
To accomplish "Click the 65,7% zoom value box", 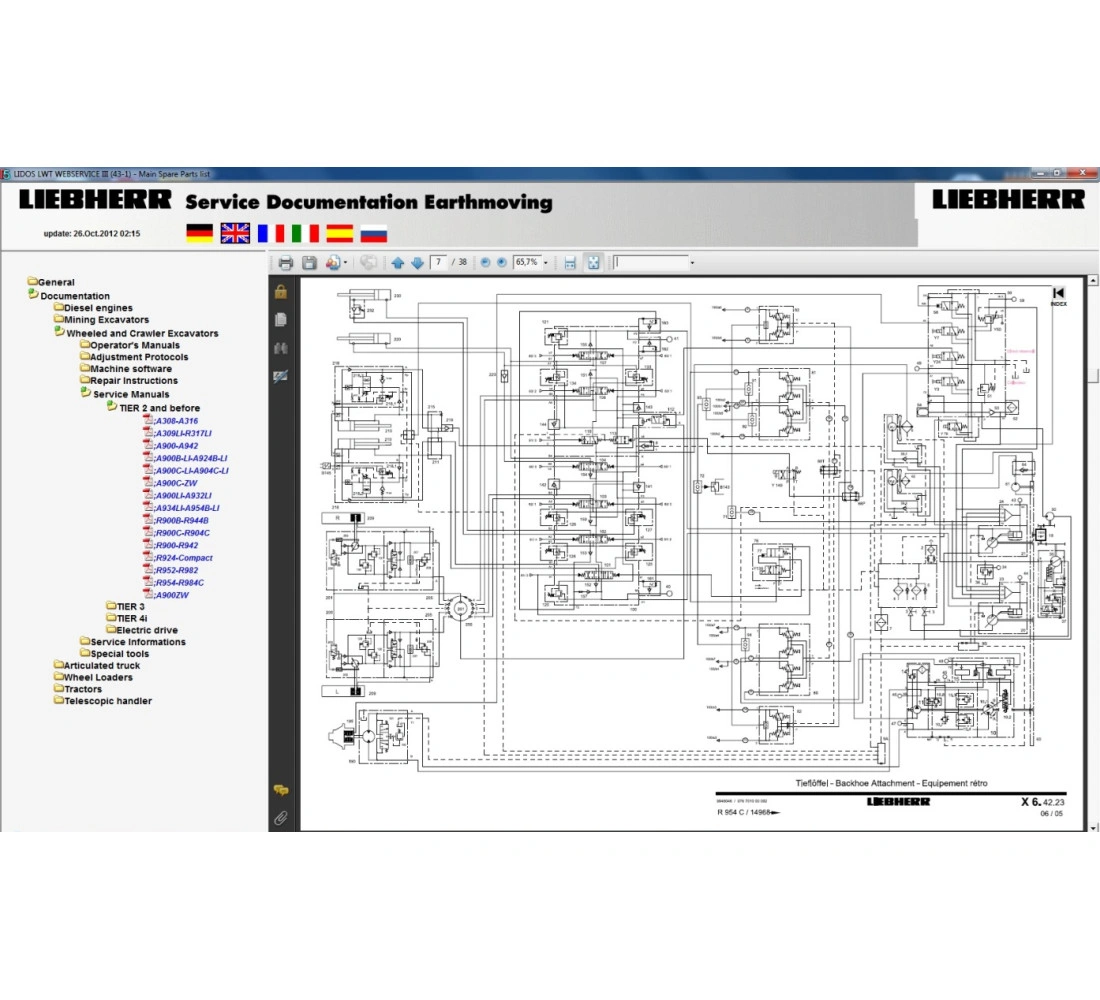I will pyautogui.click(x=527, y=262).
